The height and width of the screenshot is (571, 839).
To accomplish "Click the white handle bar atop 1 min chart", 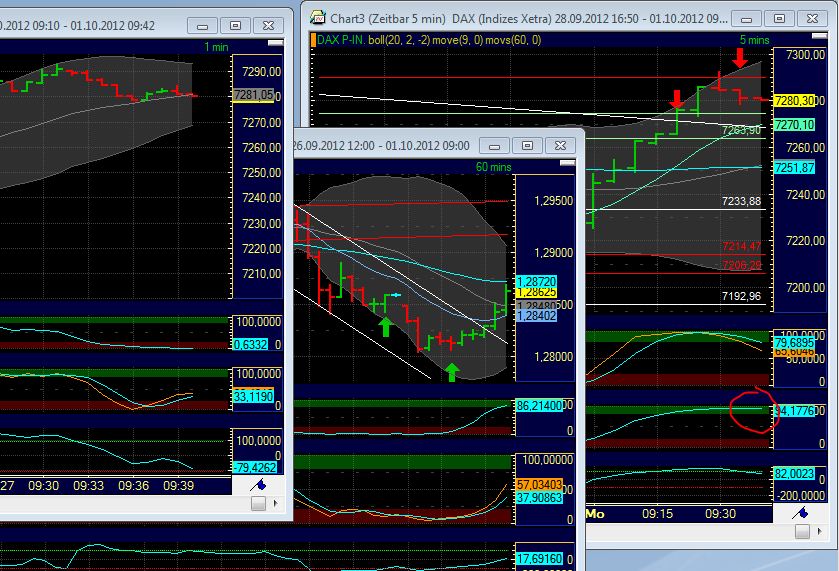I will [276, 42].
